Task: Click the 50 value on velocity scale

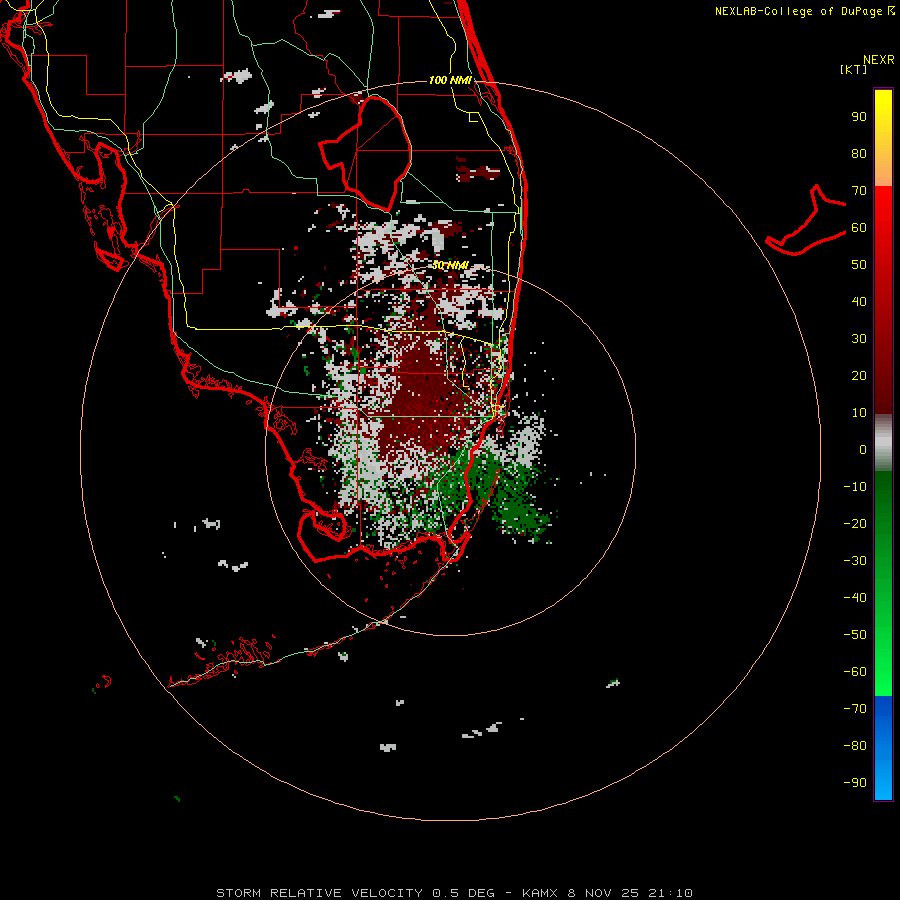Action: click(x=859, y=265)
